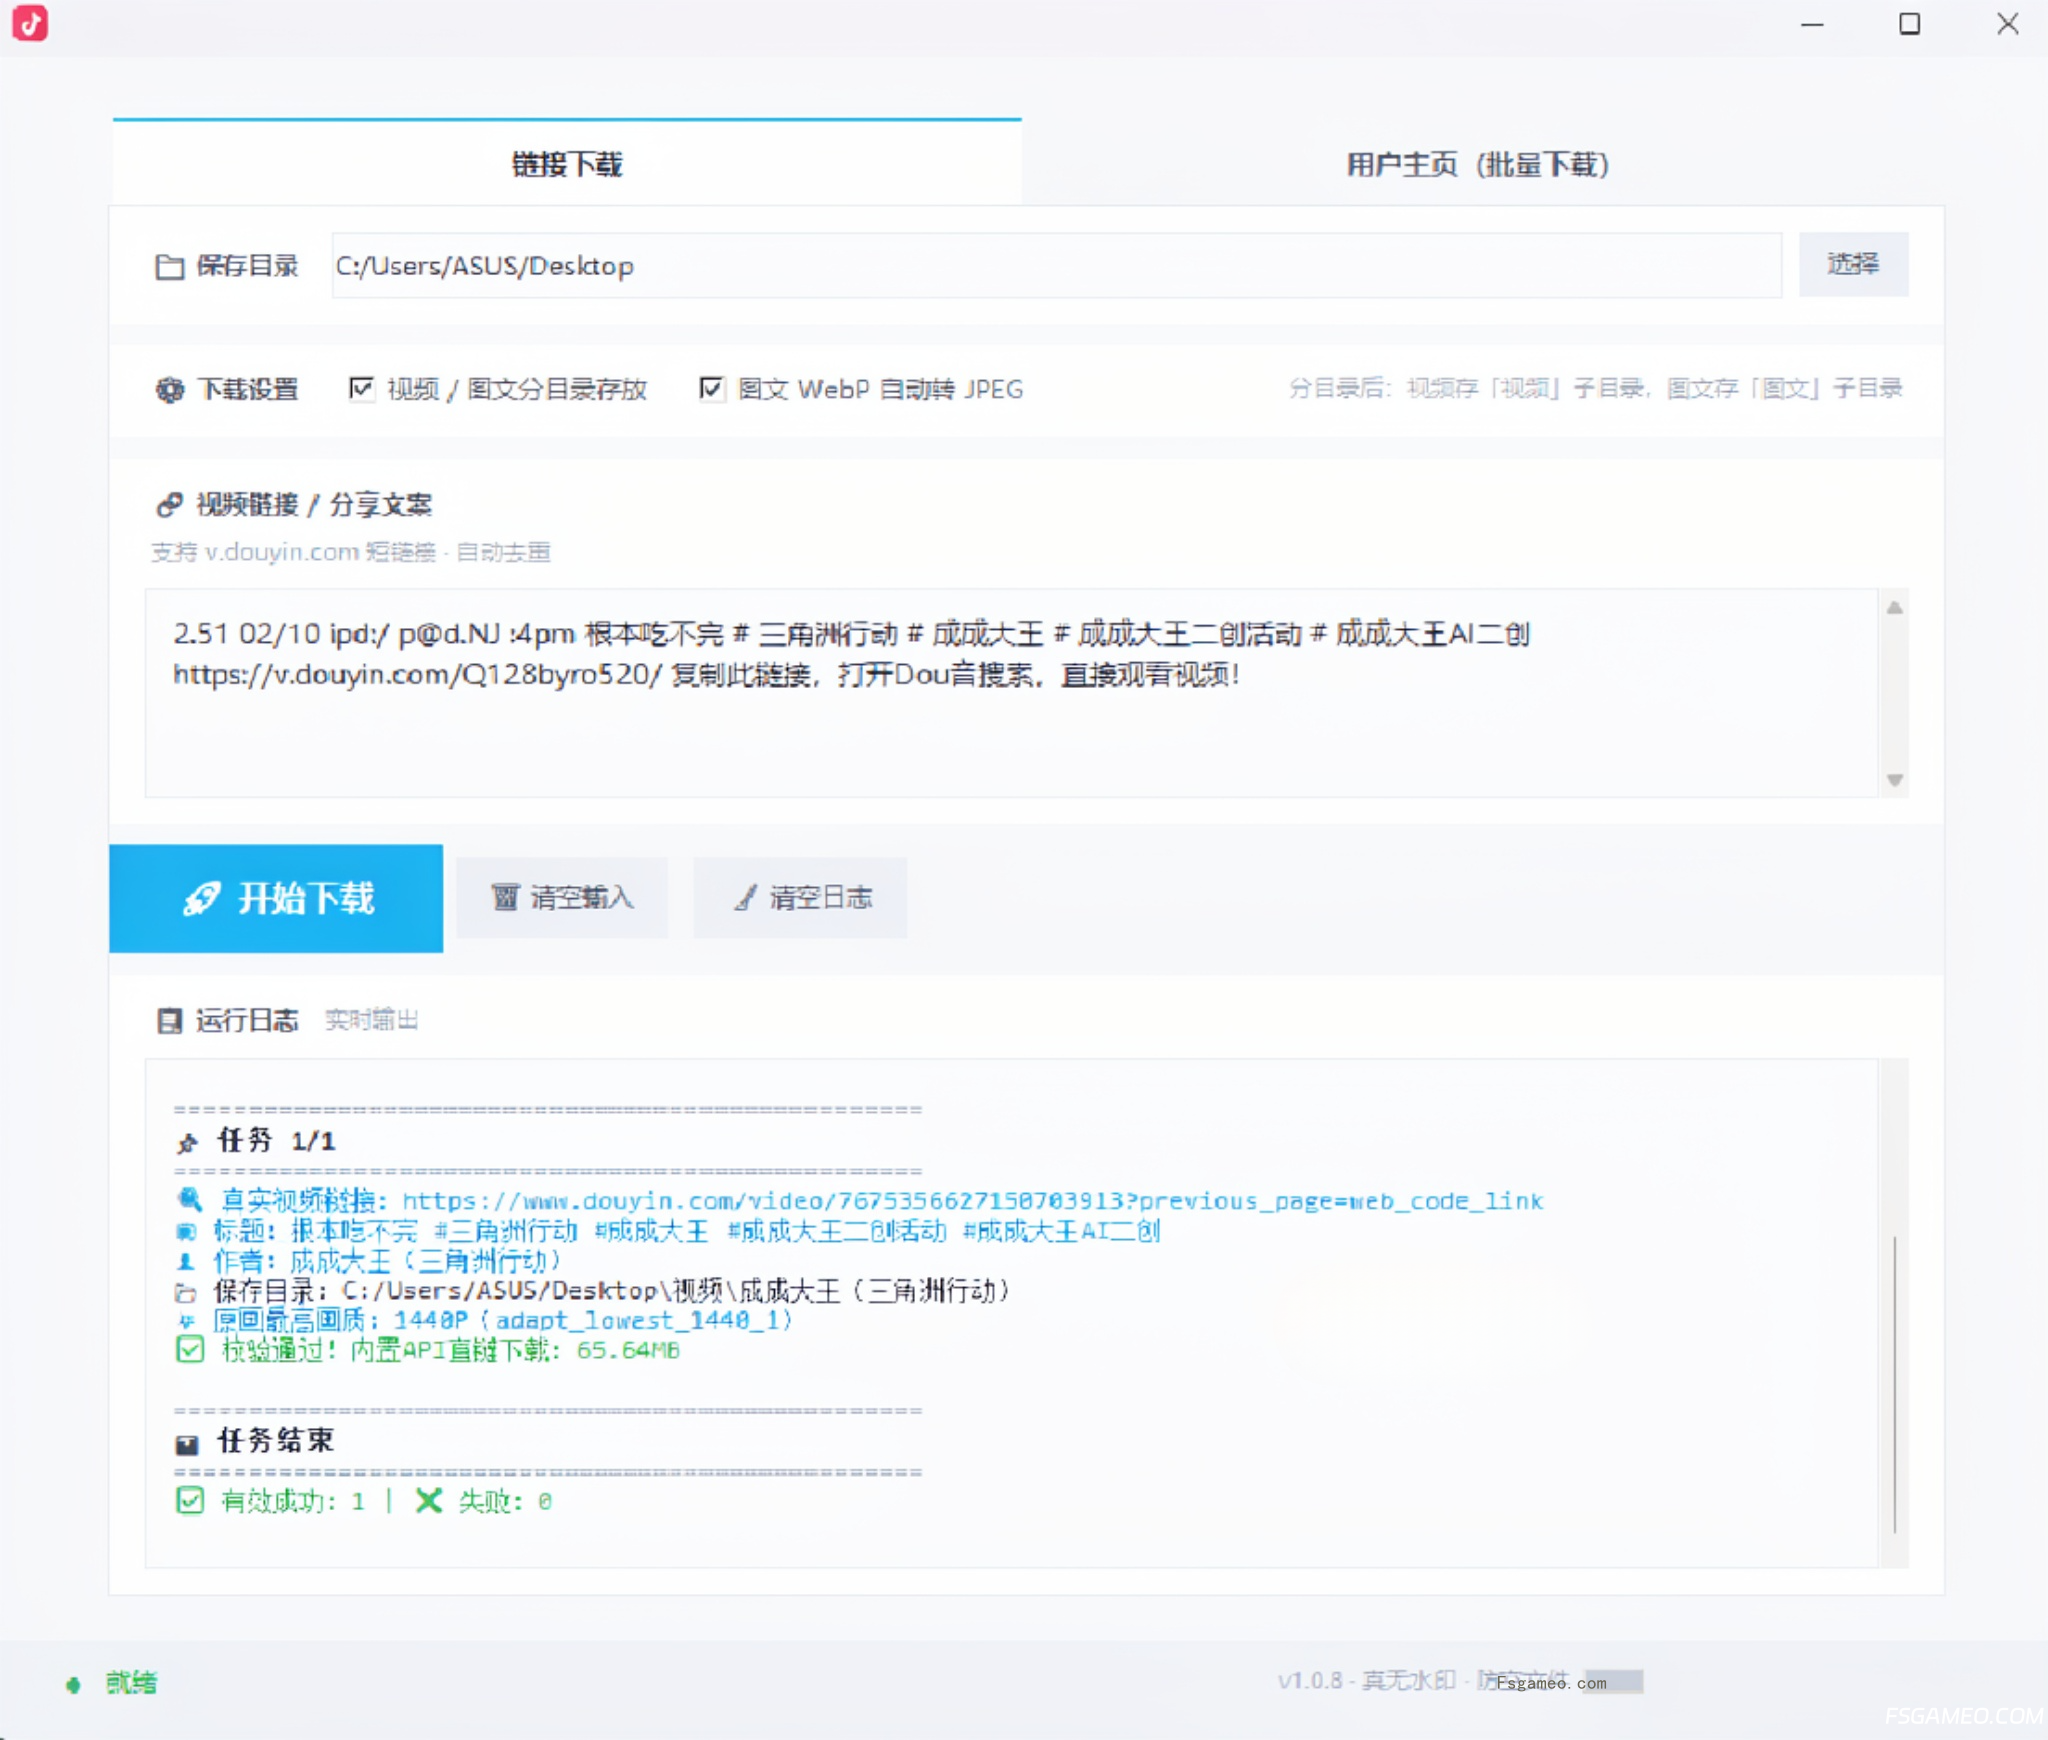Click green check icon beside 校验通过
The height and width of the screenshot is (1740, 2048).
pos(190,1350)
